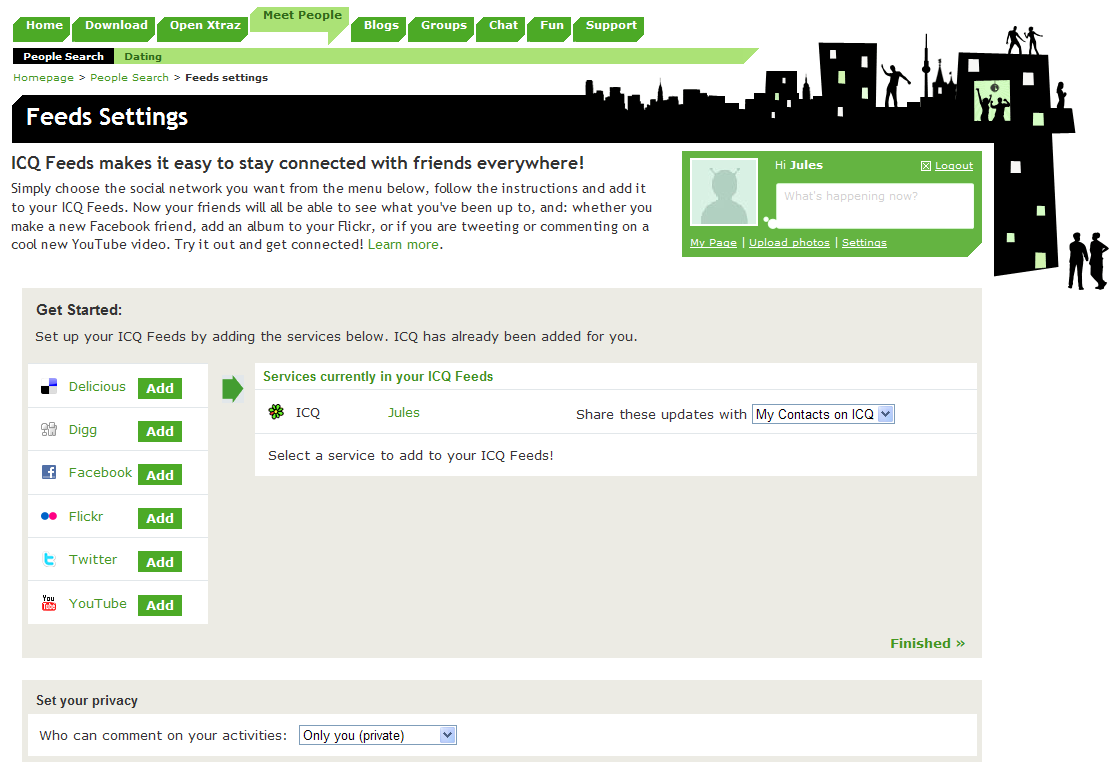Open the 'Share these updates with' dropdown
This screenshot has height=770, width=1113.
pyautogui.click(x=823, y=414)
